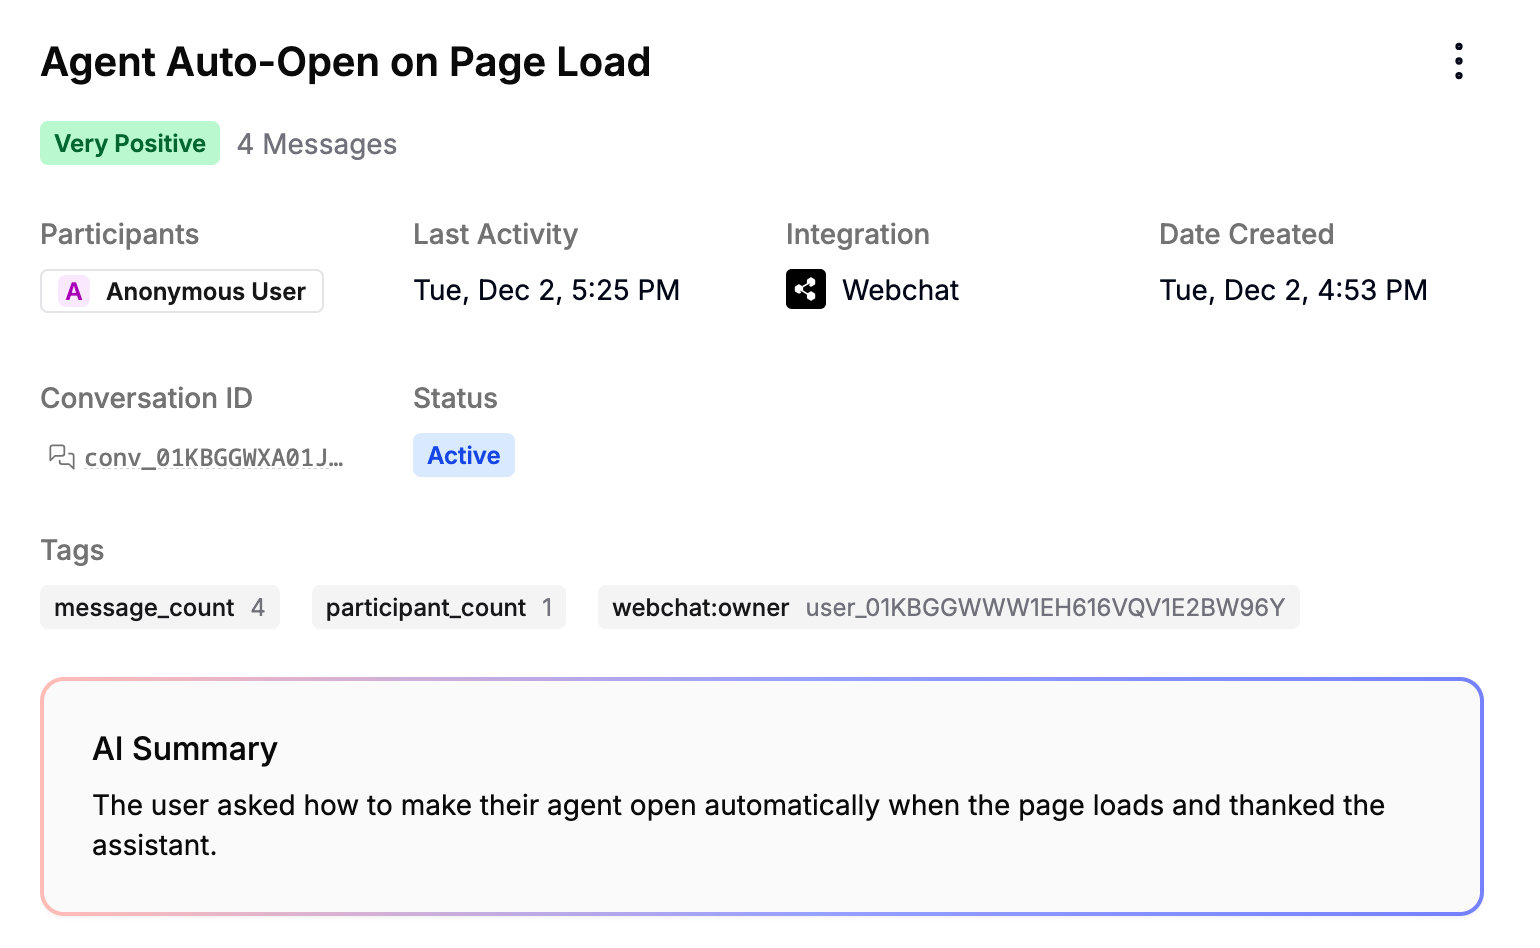The height and width of the screenshot is (948, 1540).
Task: Click the 4 Messages label
Action: click(317, 144)
